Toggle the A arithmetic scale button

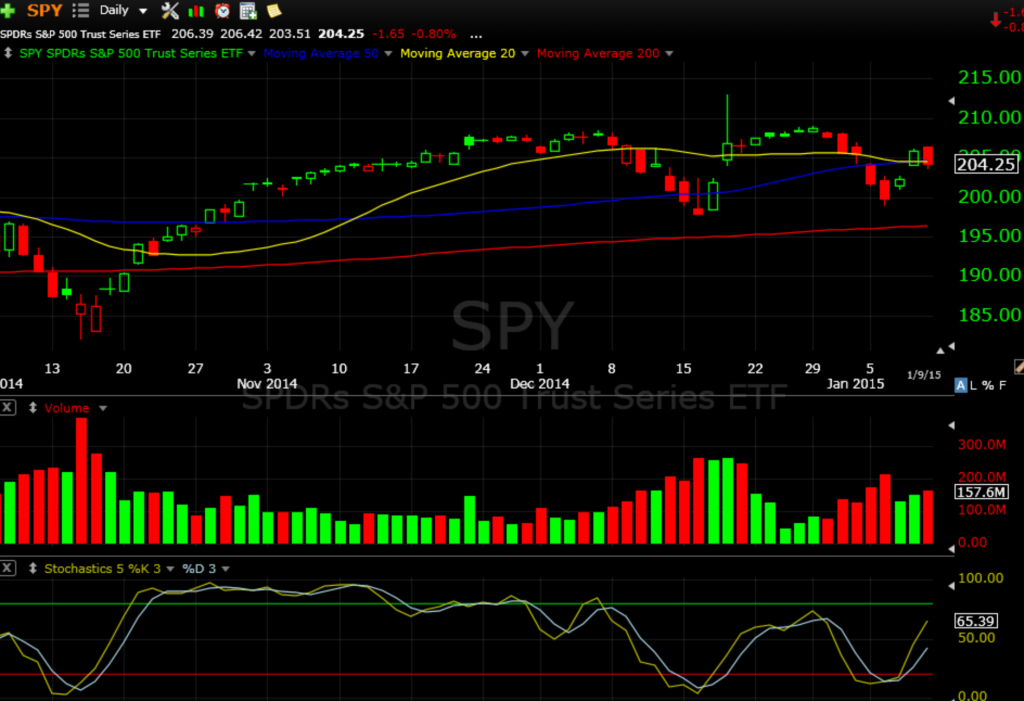961,385
